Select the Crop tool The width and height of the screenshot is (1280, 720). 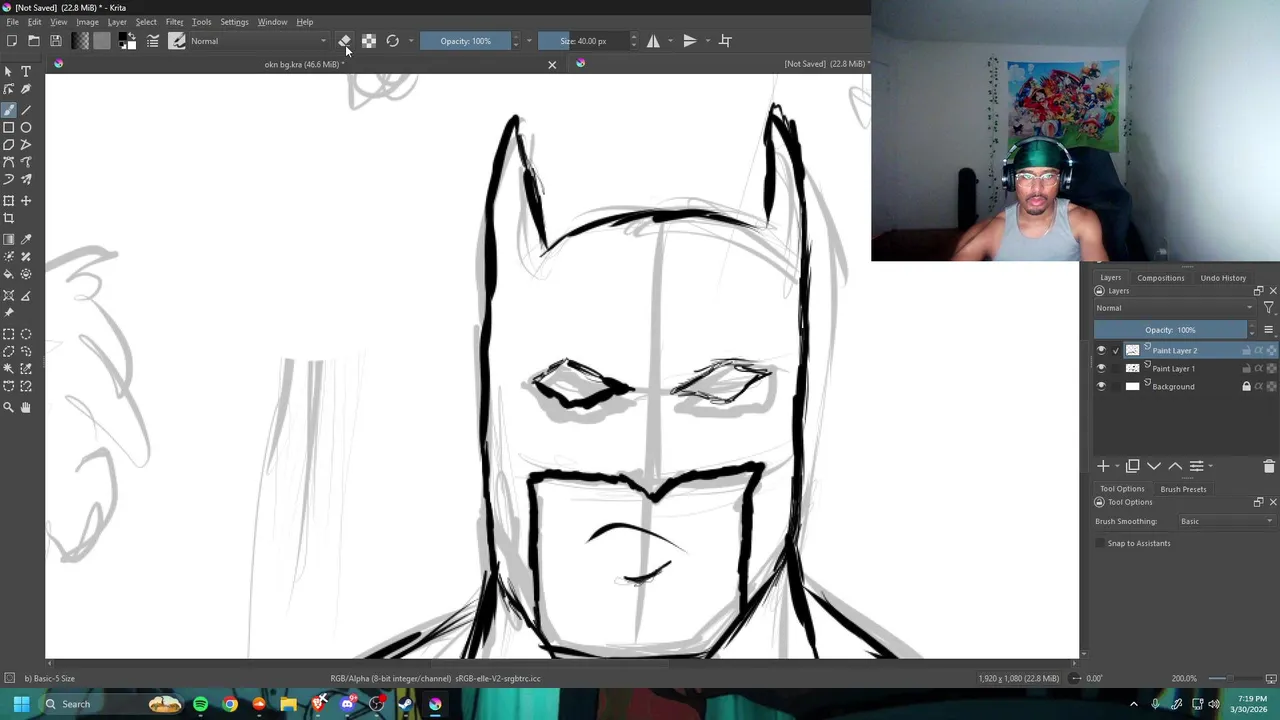pyautogui.click(x=9, y=218)
